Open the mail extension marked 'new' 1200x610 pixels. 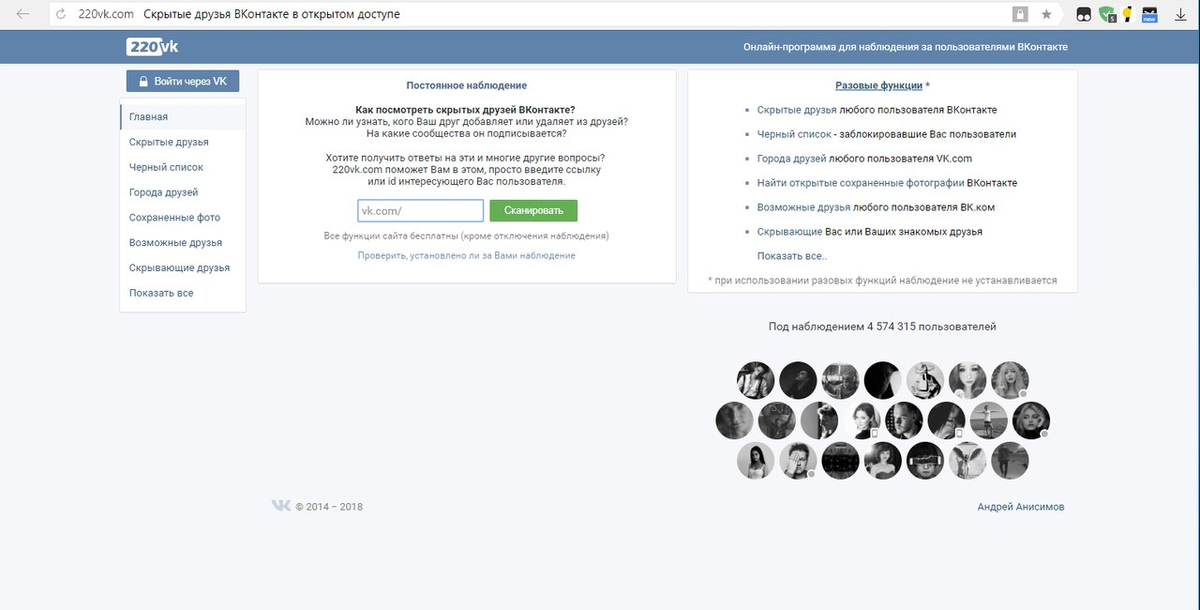1150,14
